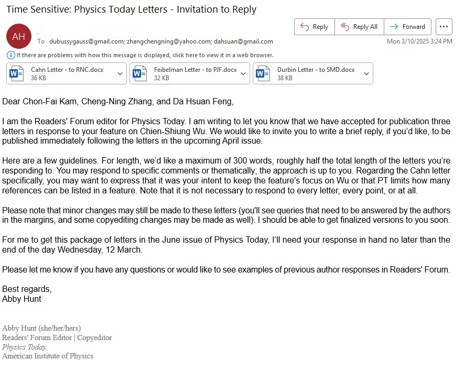The height and width of the screenshot is (365, 462).
Task: Expand the Cahn Letter attachment dropdown
Action: 120,74
